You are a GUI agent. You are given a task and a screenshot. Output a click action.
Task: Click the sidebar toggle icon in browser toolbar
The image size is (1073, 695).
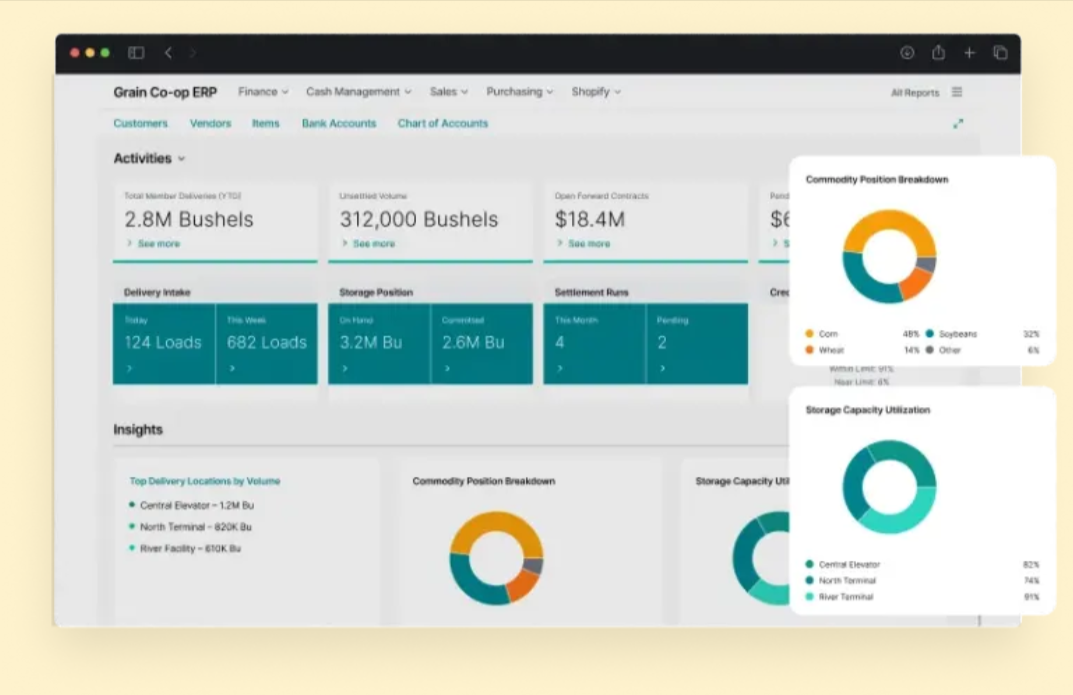coord(136,53)
